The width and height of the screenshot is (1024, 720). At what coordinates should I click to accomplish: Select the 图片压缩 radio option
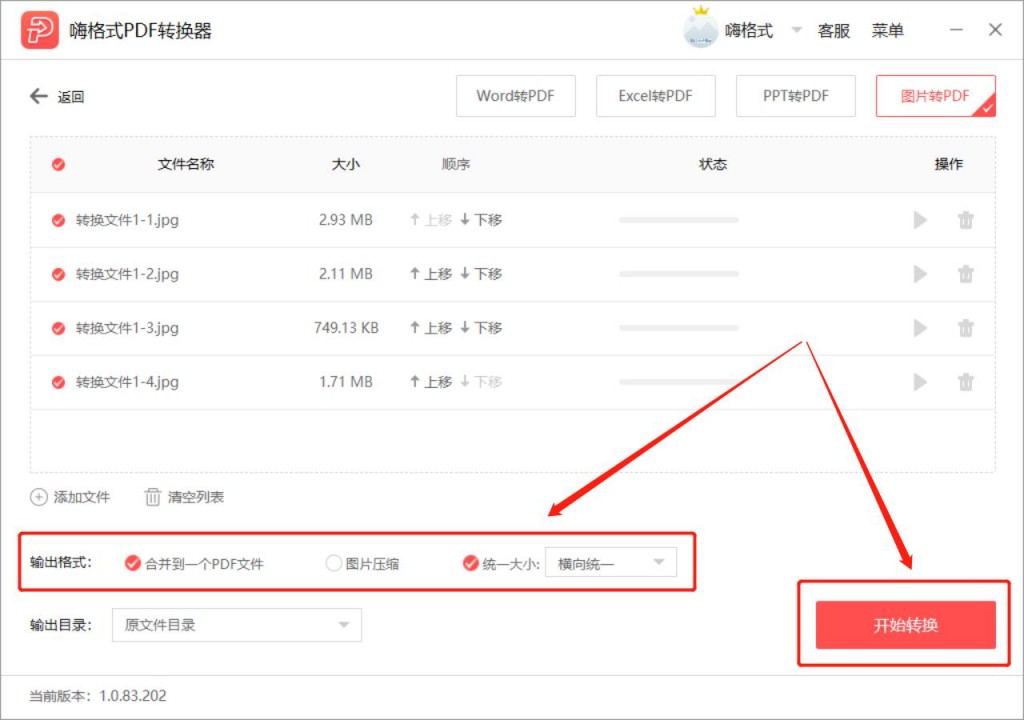click(x=333, y=563)
